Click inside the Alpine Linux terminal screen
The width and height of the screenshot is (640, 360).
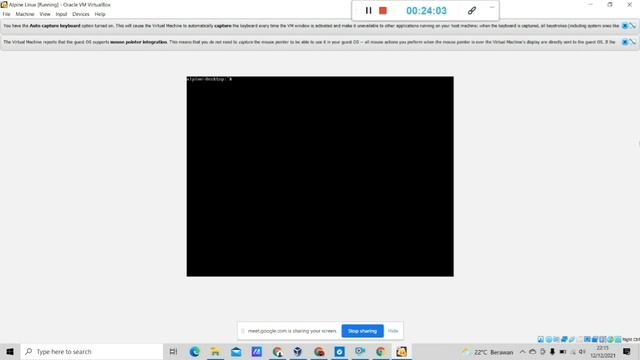320,176
